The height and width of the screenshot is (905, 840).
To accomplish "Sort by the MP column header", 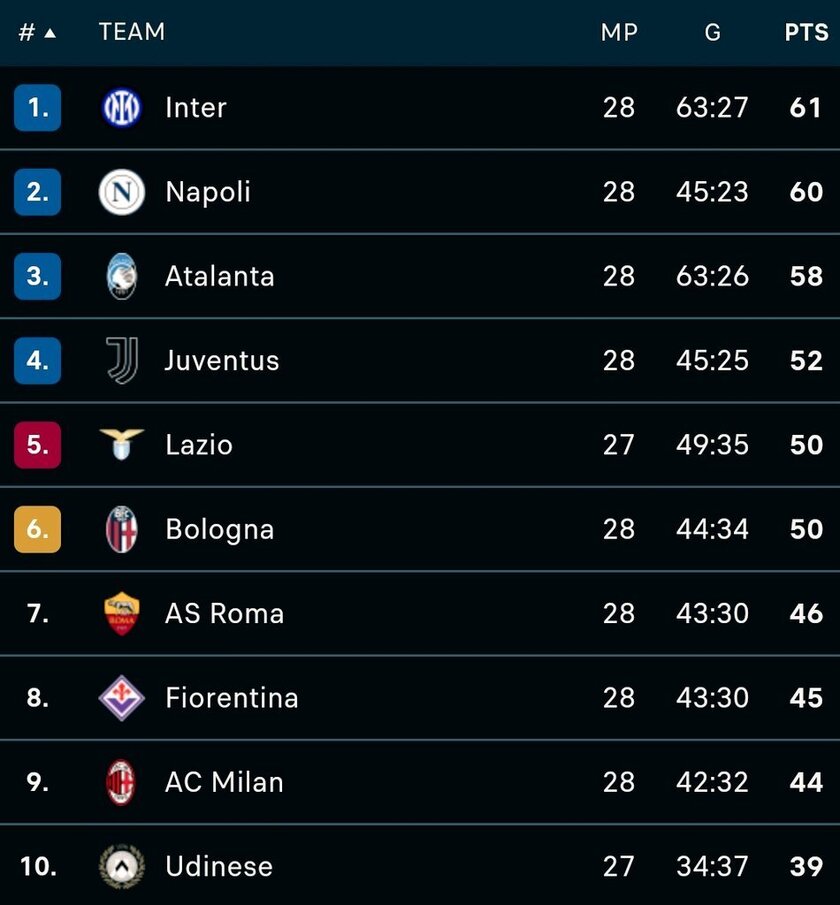I will point(619,32).
